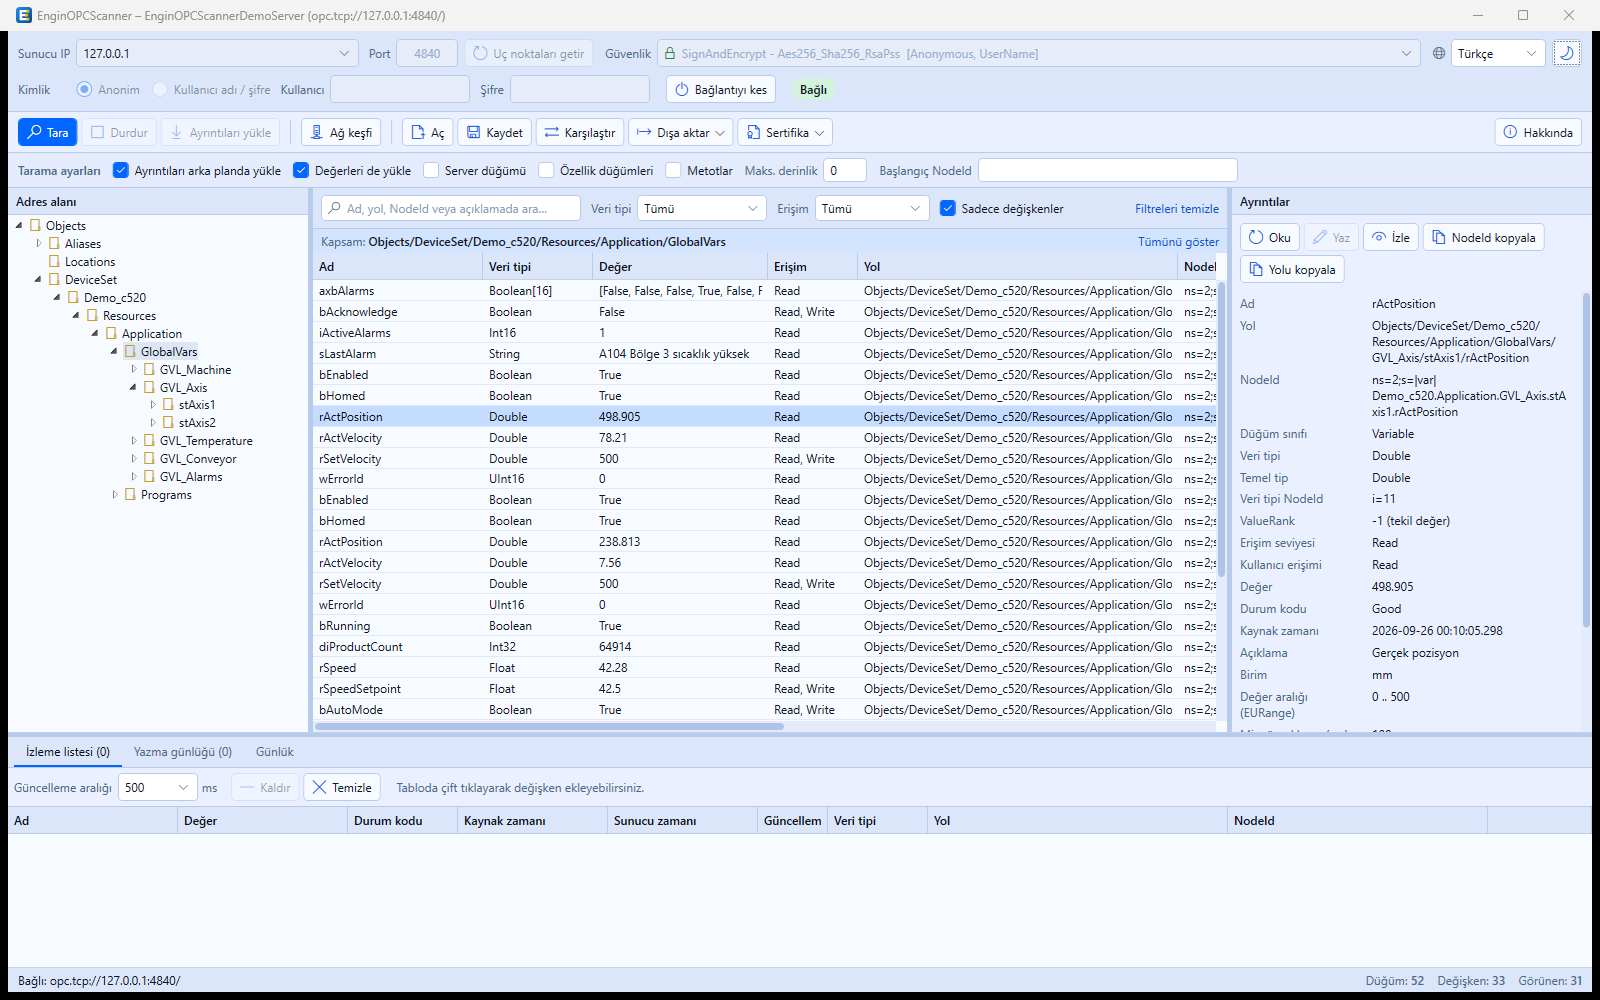Enable the Metotlar checkbox
1600x1000 pixels.
click(x=674, y=170)
